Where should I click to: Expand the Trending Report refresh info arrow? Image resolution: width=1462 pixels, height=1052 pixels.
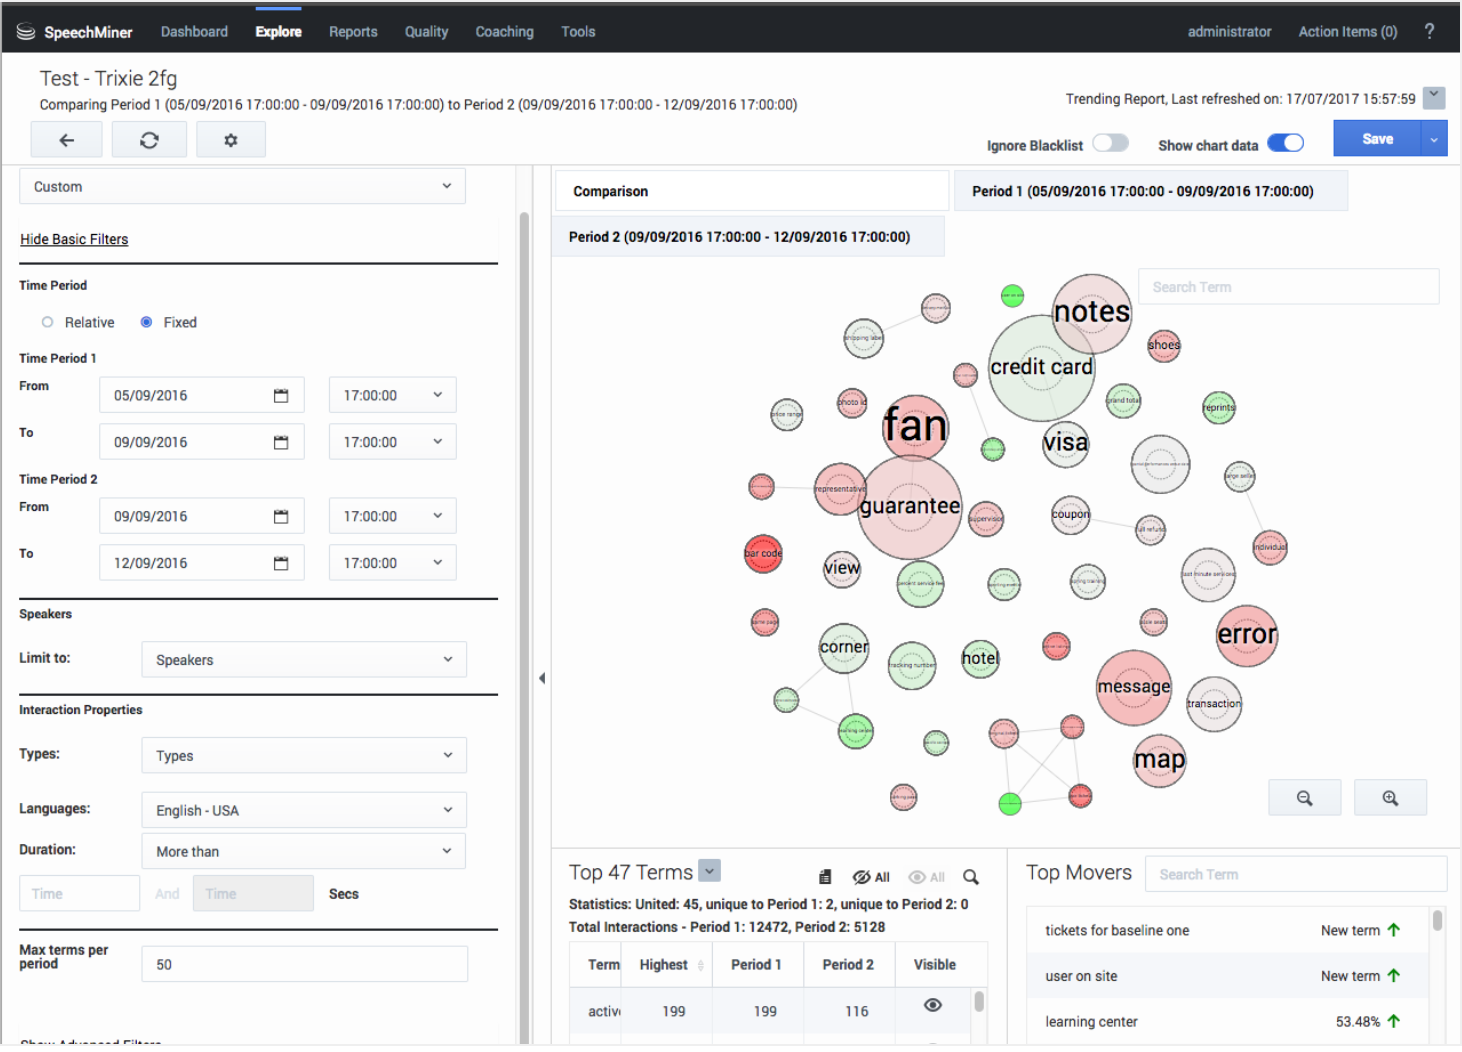point(1434,97)
